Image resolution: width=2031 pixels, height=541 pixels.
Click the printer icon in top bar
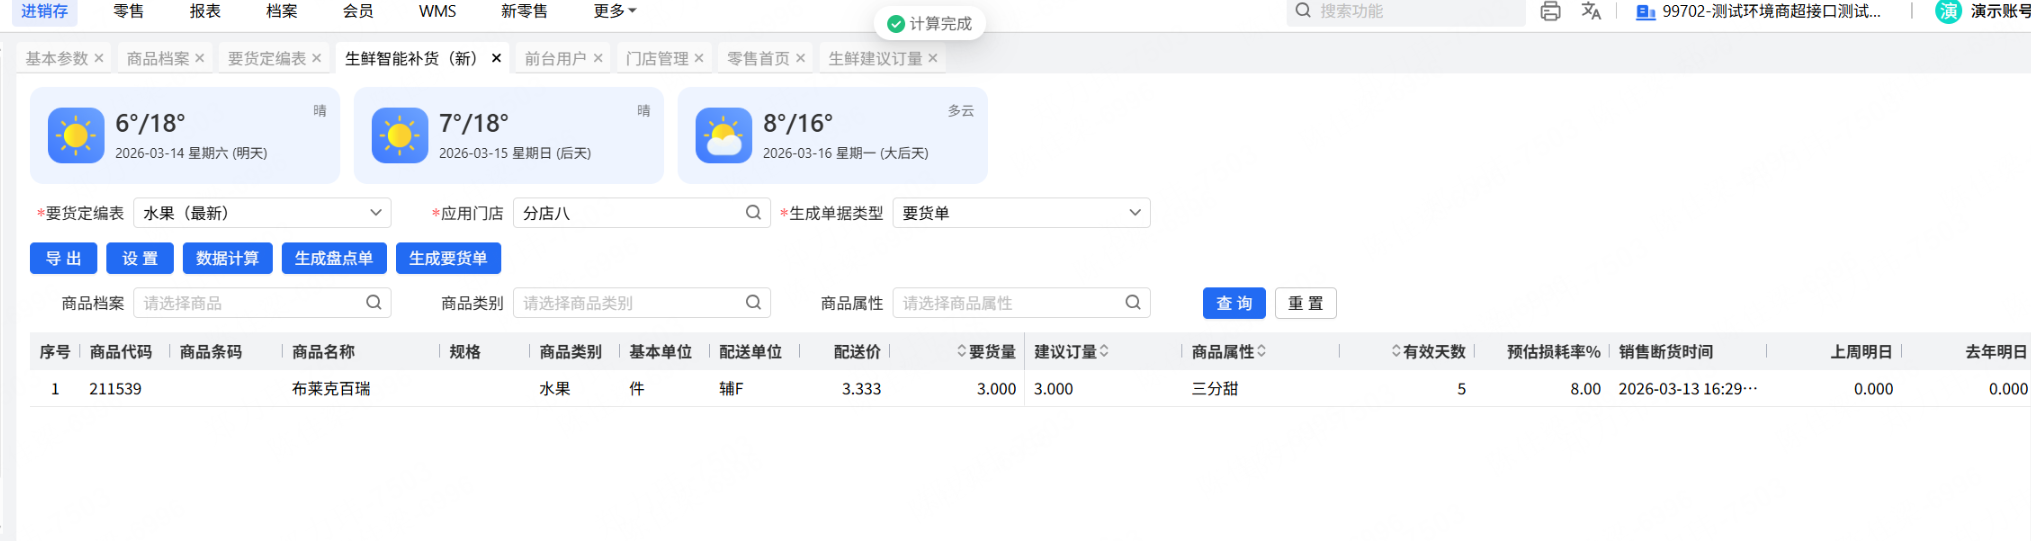[x=1550, y=11]
